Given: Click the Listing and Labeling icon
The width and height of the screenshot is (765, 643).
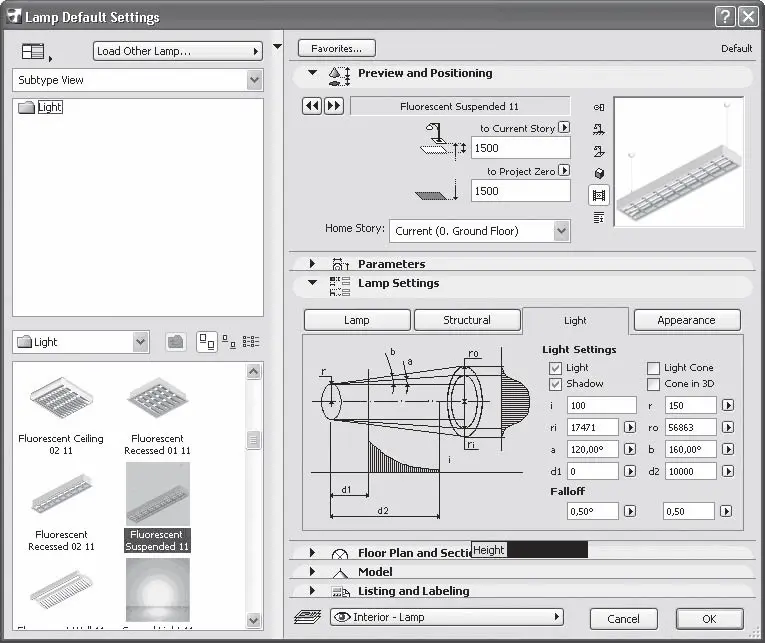Looking at the screenshot, I should (340, 592).
